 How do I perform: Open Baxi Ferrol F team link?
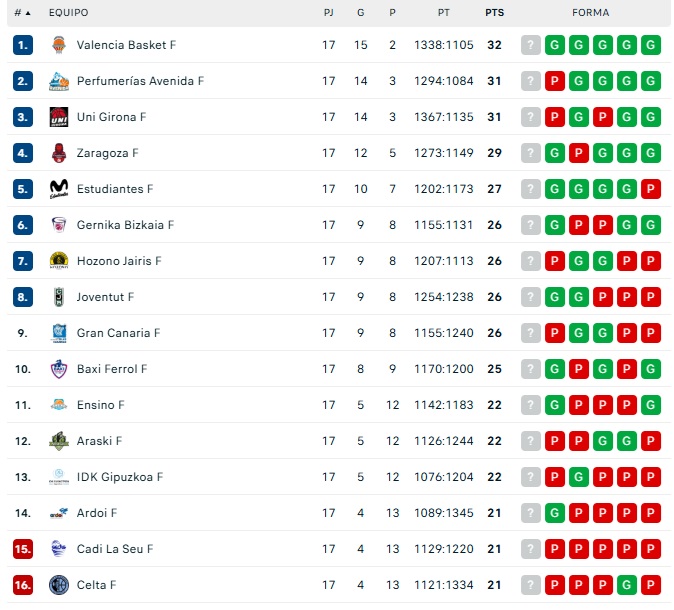pyautogui.click(x=112, y=369)
